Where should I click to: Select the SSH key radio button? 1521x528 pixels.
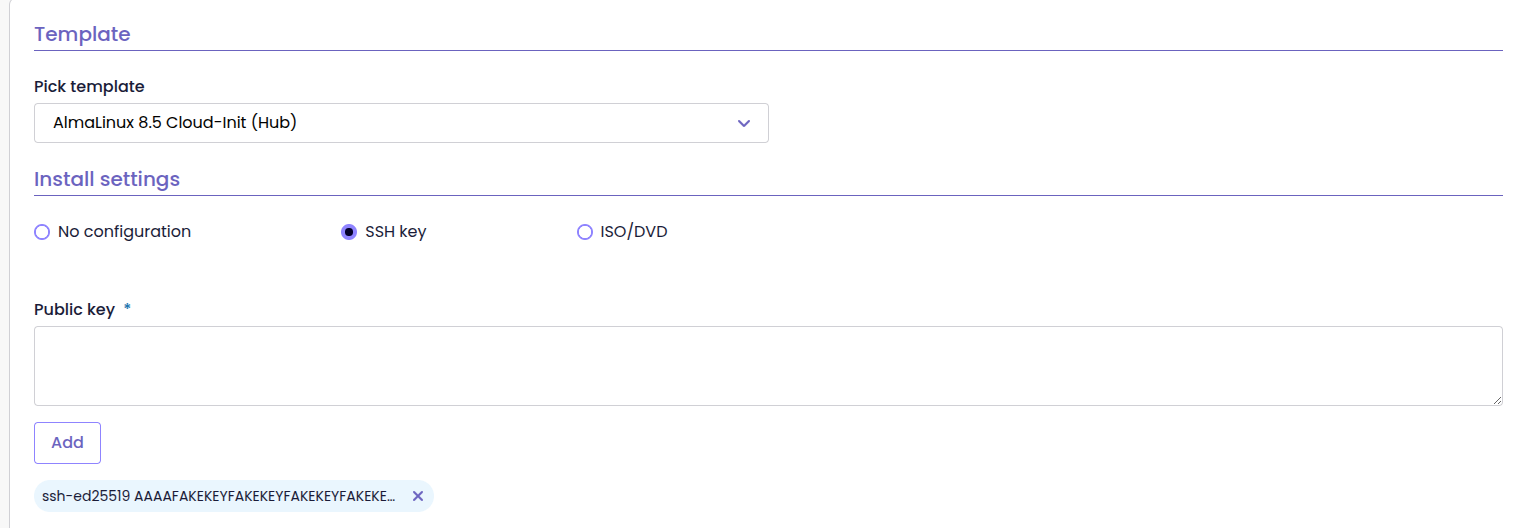point(349,232)
